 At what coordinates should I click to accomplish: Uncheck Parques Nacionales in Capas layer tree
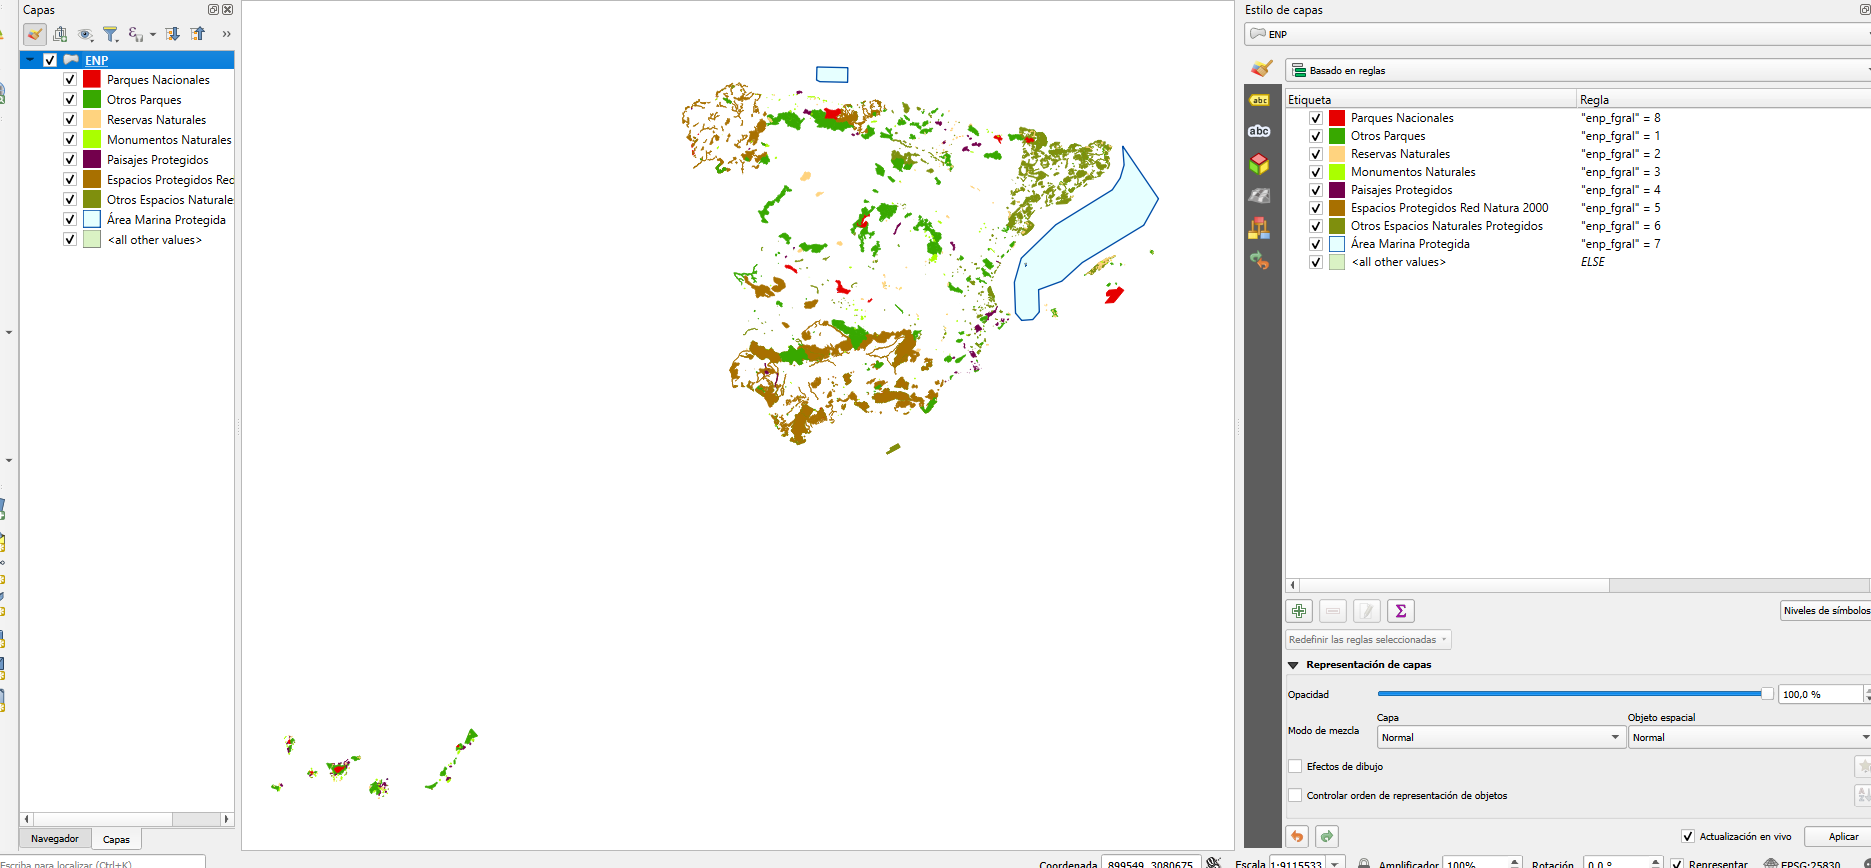click(70, 79)
